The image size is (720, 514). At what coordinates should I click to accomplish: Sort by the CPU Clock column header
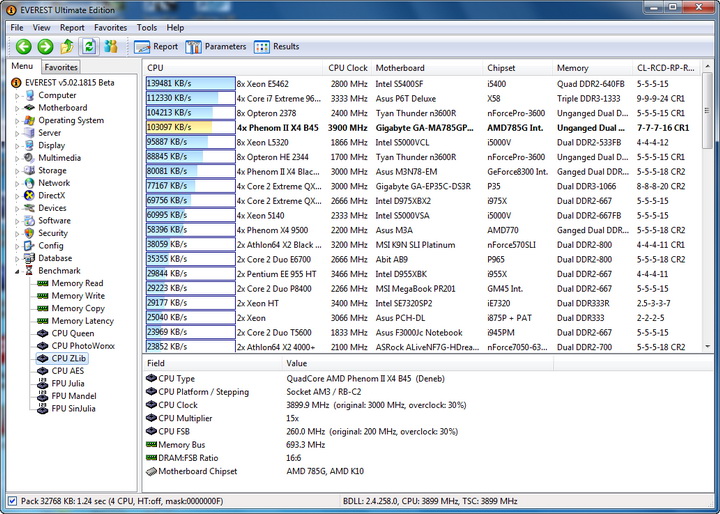coord(348,68)
